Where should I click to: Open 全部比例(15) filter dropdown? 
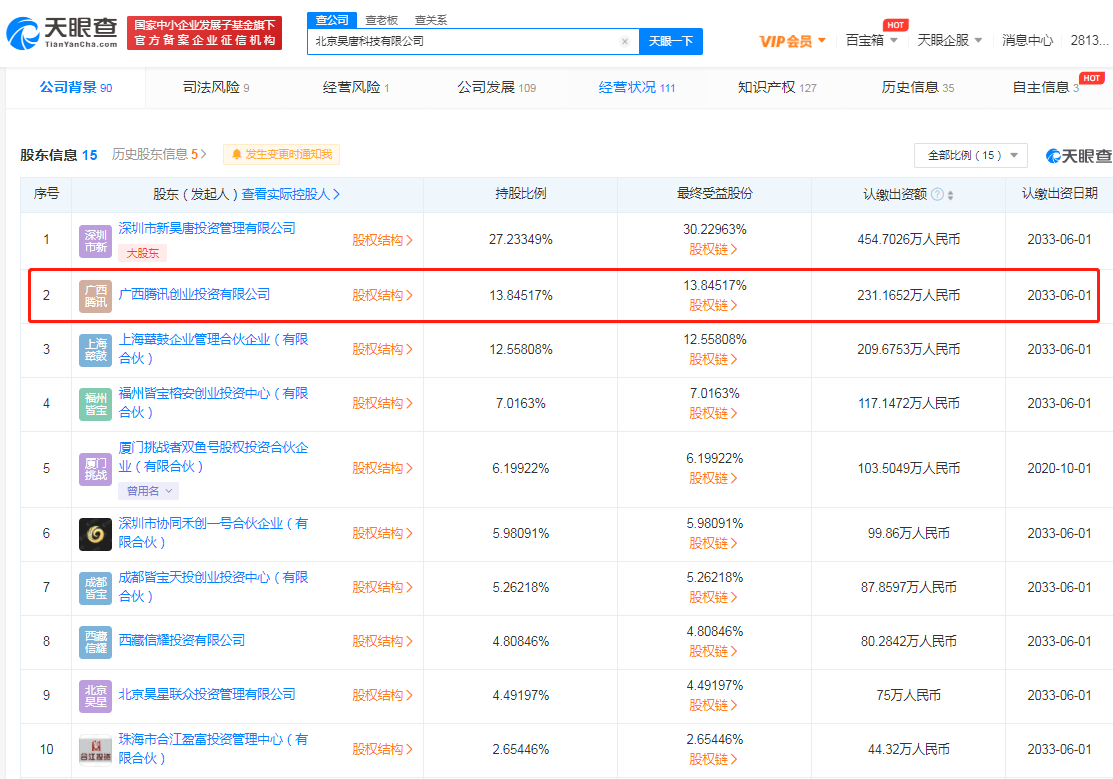click(x=970, y=155)
